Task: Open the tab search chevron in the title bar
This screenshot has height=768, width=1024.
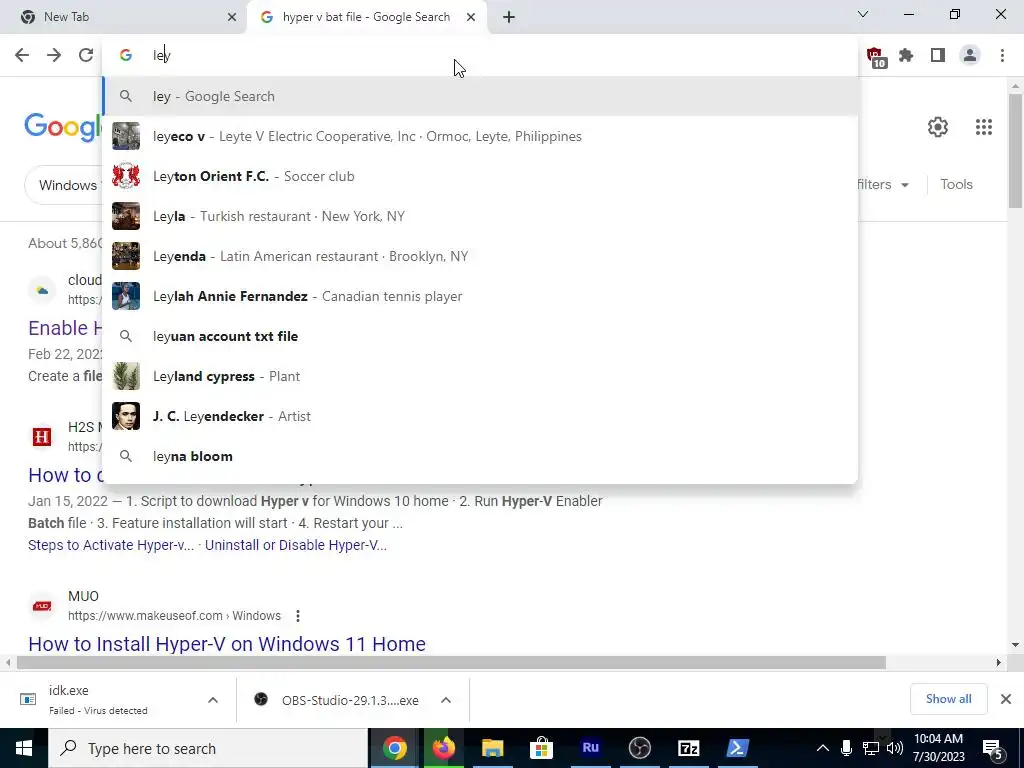Action: (x=863, y=14)
